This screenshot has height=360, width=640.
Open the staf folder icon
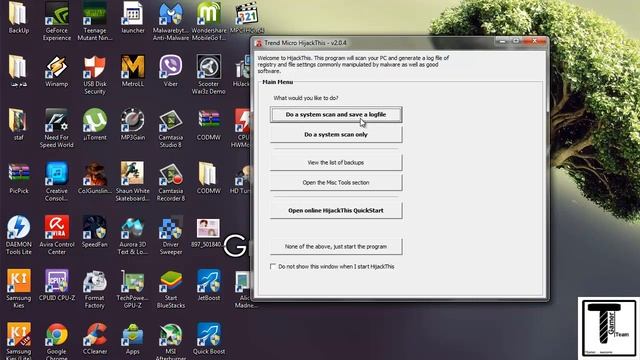pyautogui.click(x=18, y=124)
